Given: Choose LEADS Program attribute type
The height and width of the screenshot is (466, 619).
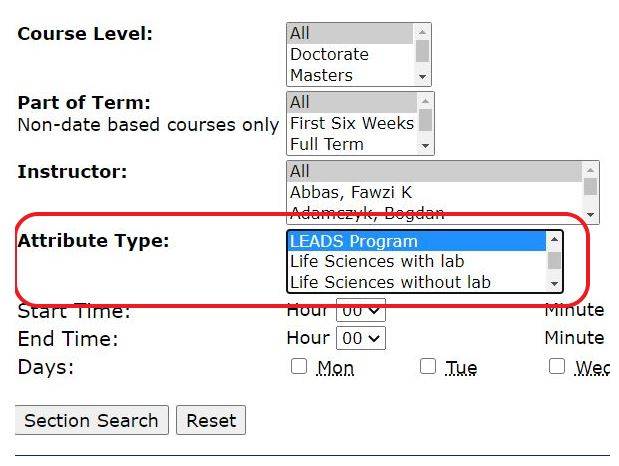Looking at the screenshot, I should (353, 241).
